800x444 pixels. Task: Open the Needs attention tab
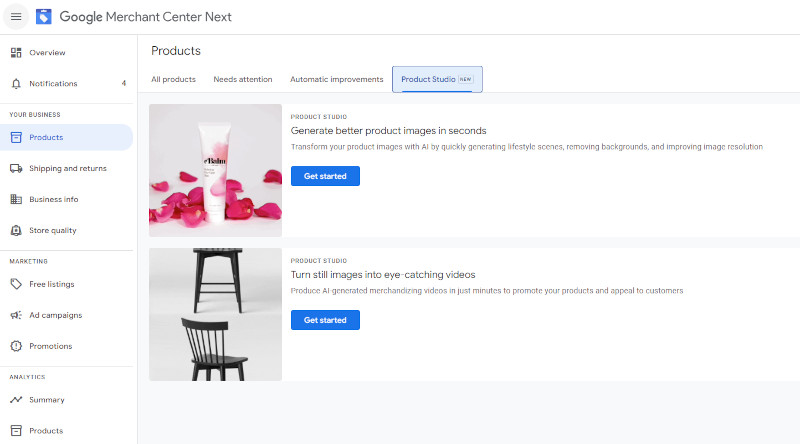coord(242,79)
